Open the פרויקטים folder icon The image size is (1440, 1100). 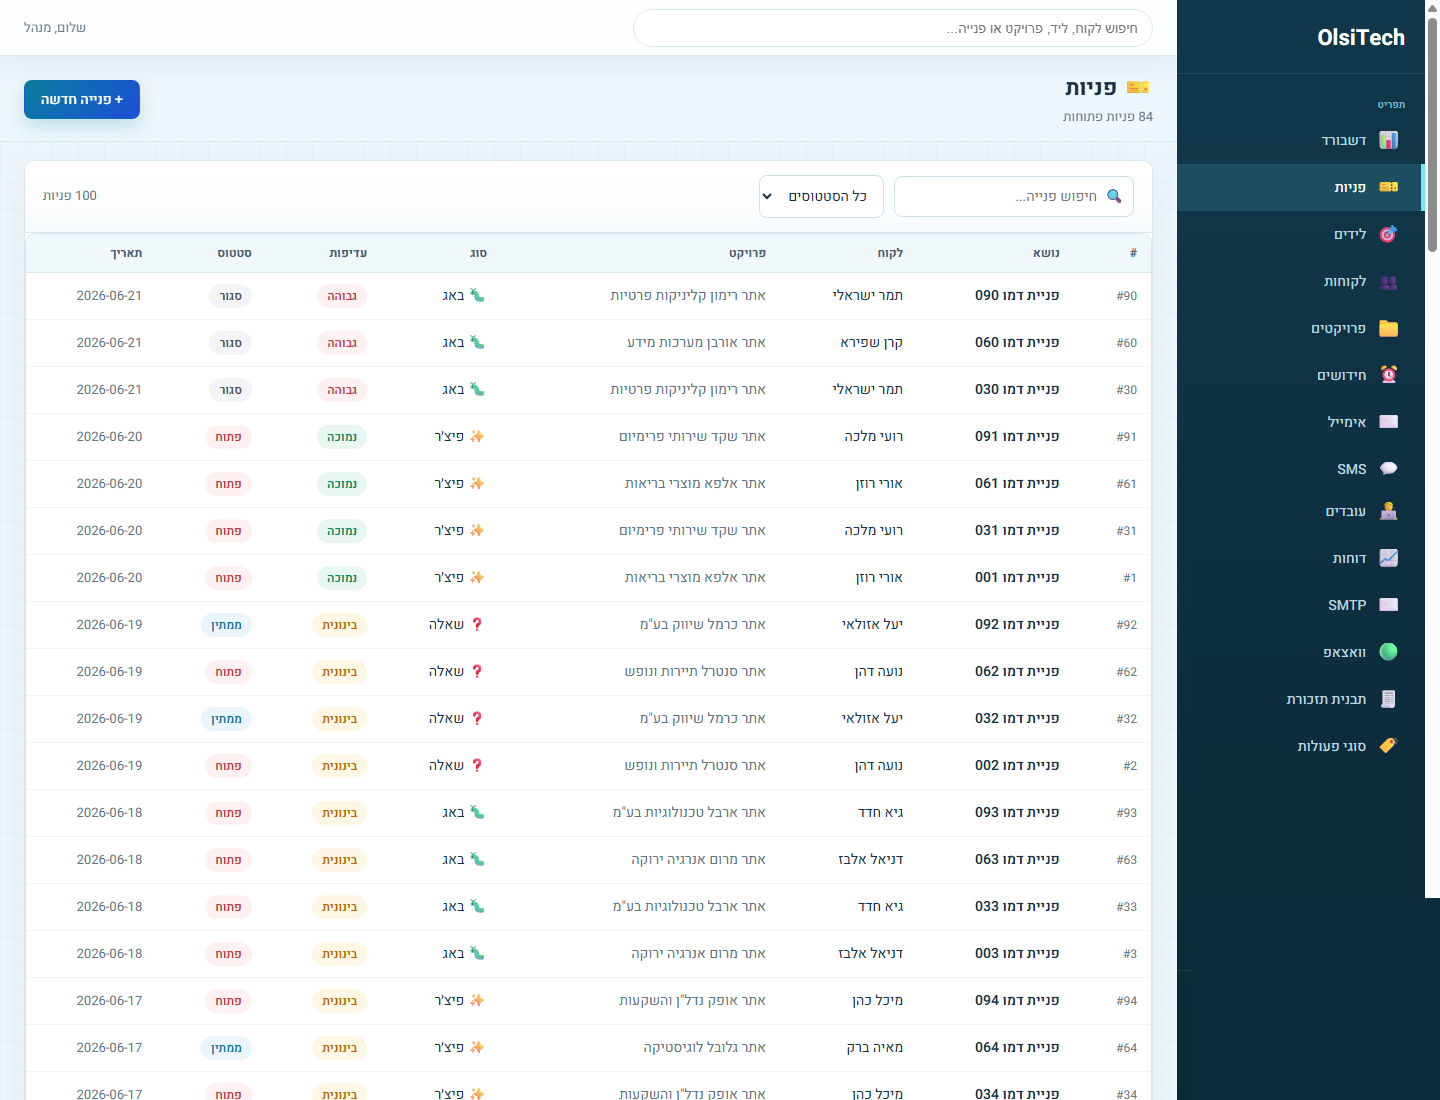click(1388, 328)
